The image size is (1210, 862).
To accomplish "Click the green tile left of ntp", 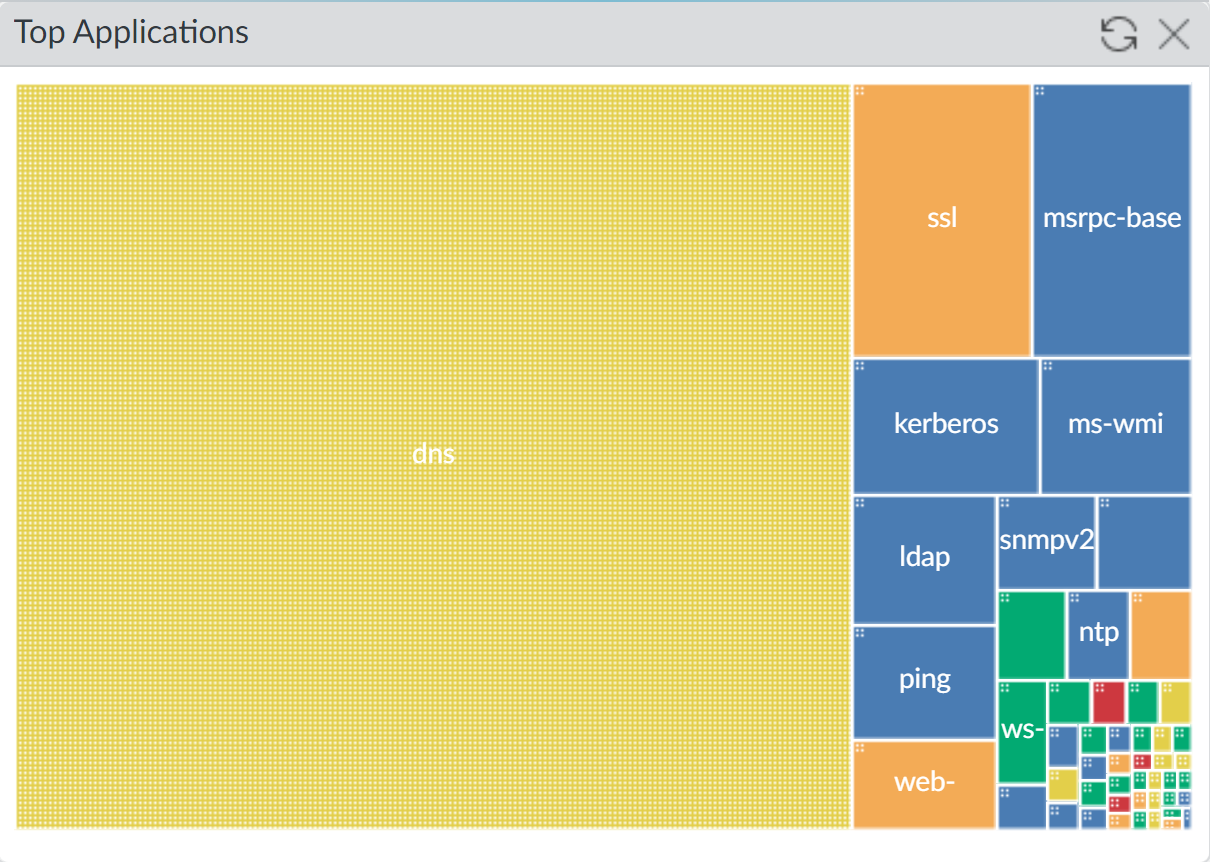I will 1031,635.
